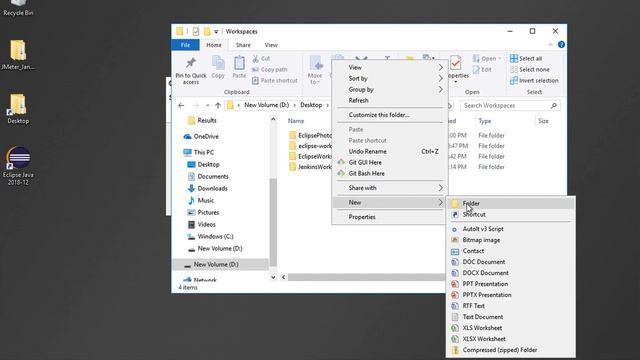The width and height of the screenshot is (640, 360).
Task: Expand the Share with context submenu
Action: (x=389, y=188)
